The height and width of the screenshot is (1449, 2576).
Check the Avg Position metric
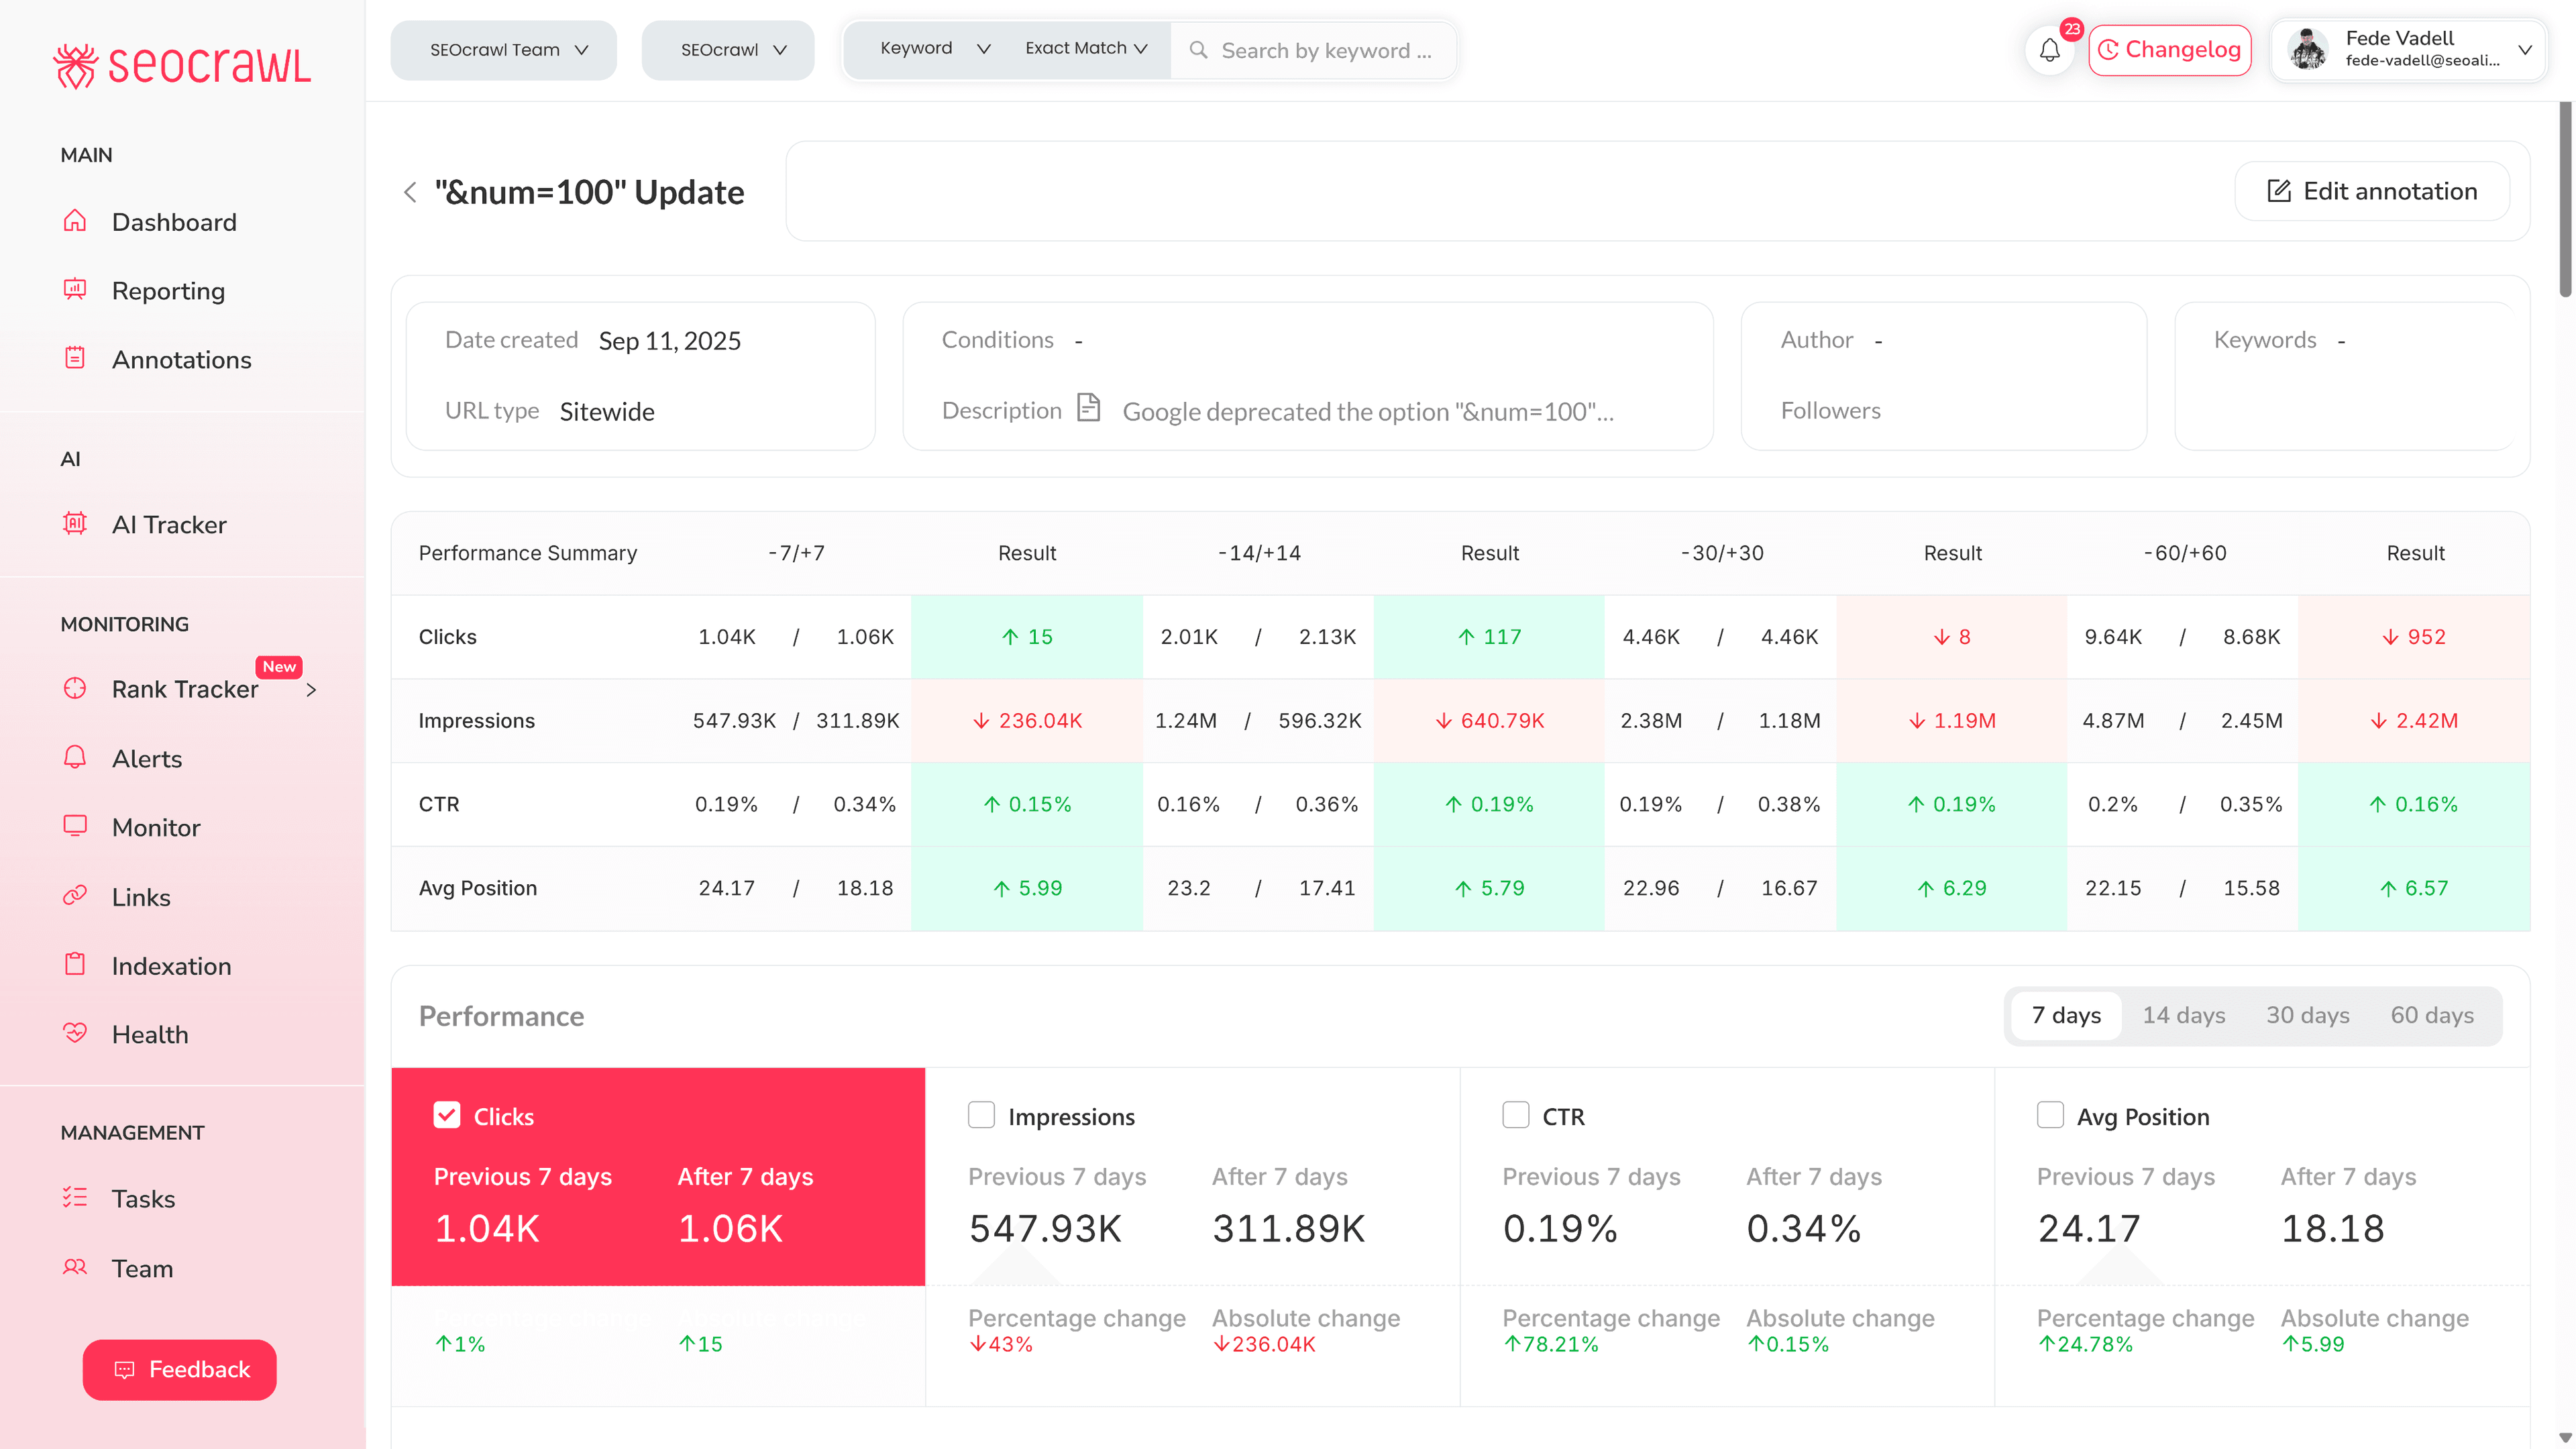2051,1115
